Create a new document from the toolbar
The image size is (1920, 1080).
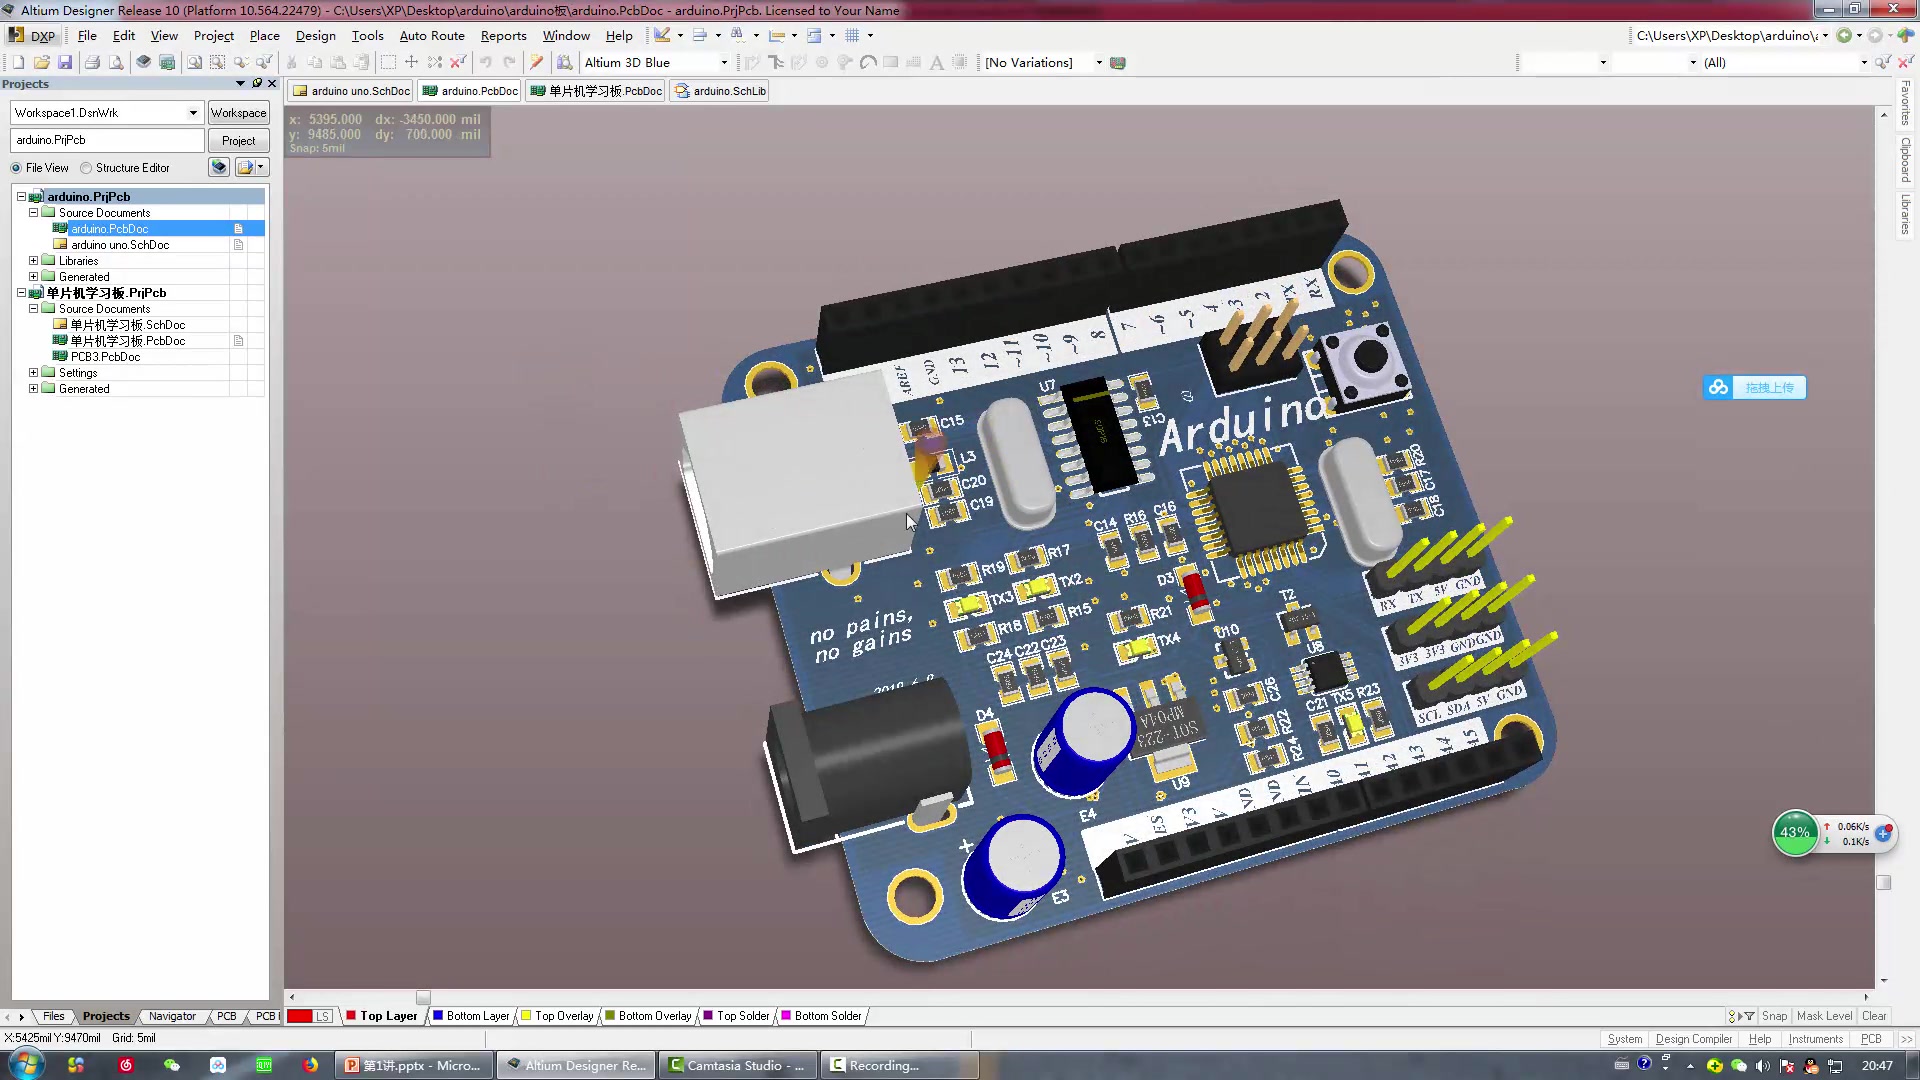click(x=18, y=62)
